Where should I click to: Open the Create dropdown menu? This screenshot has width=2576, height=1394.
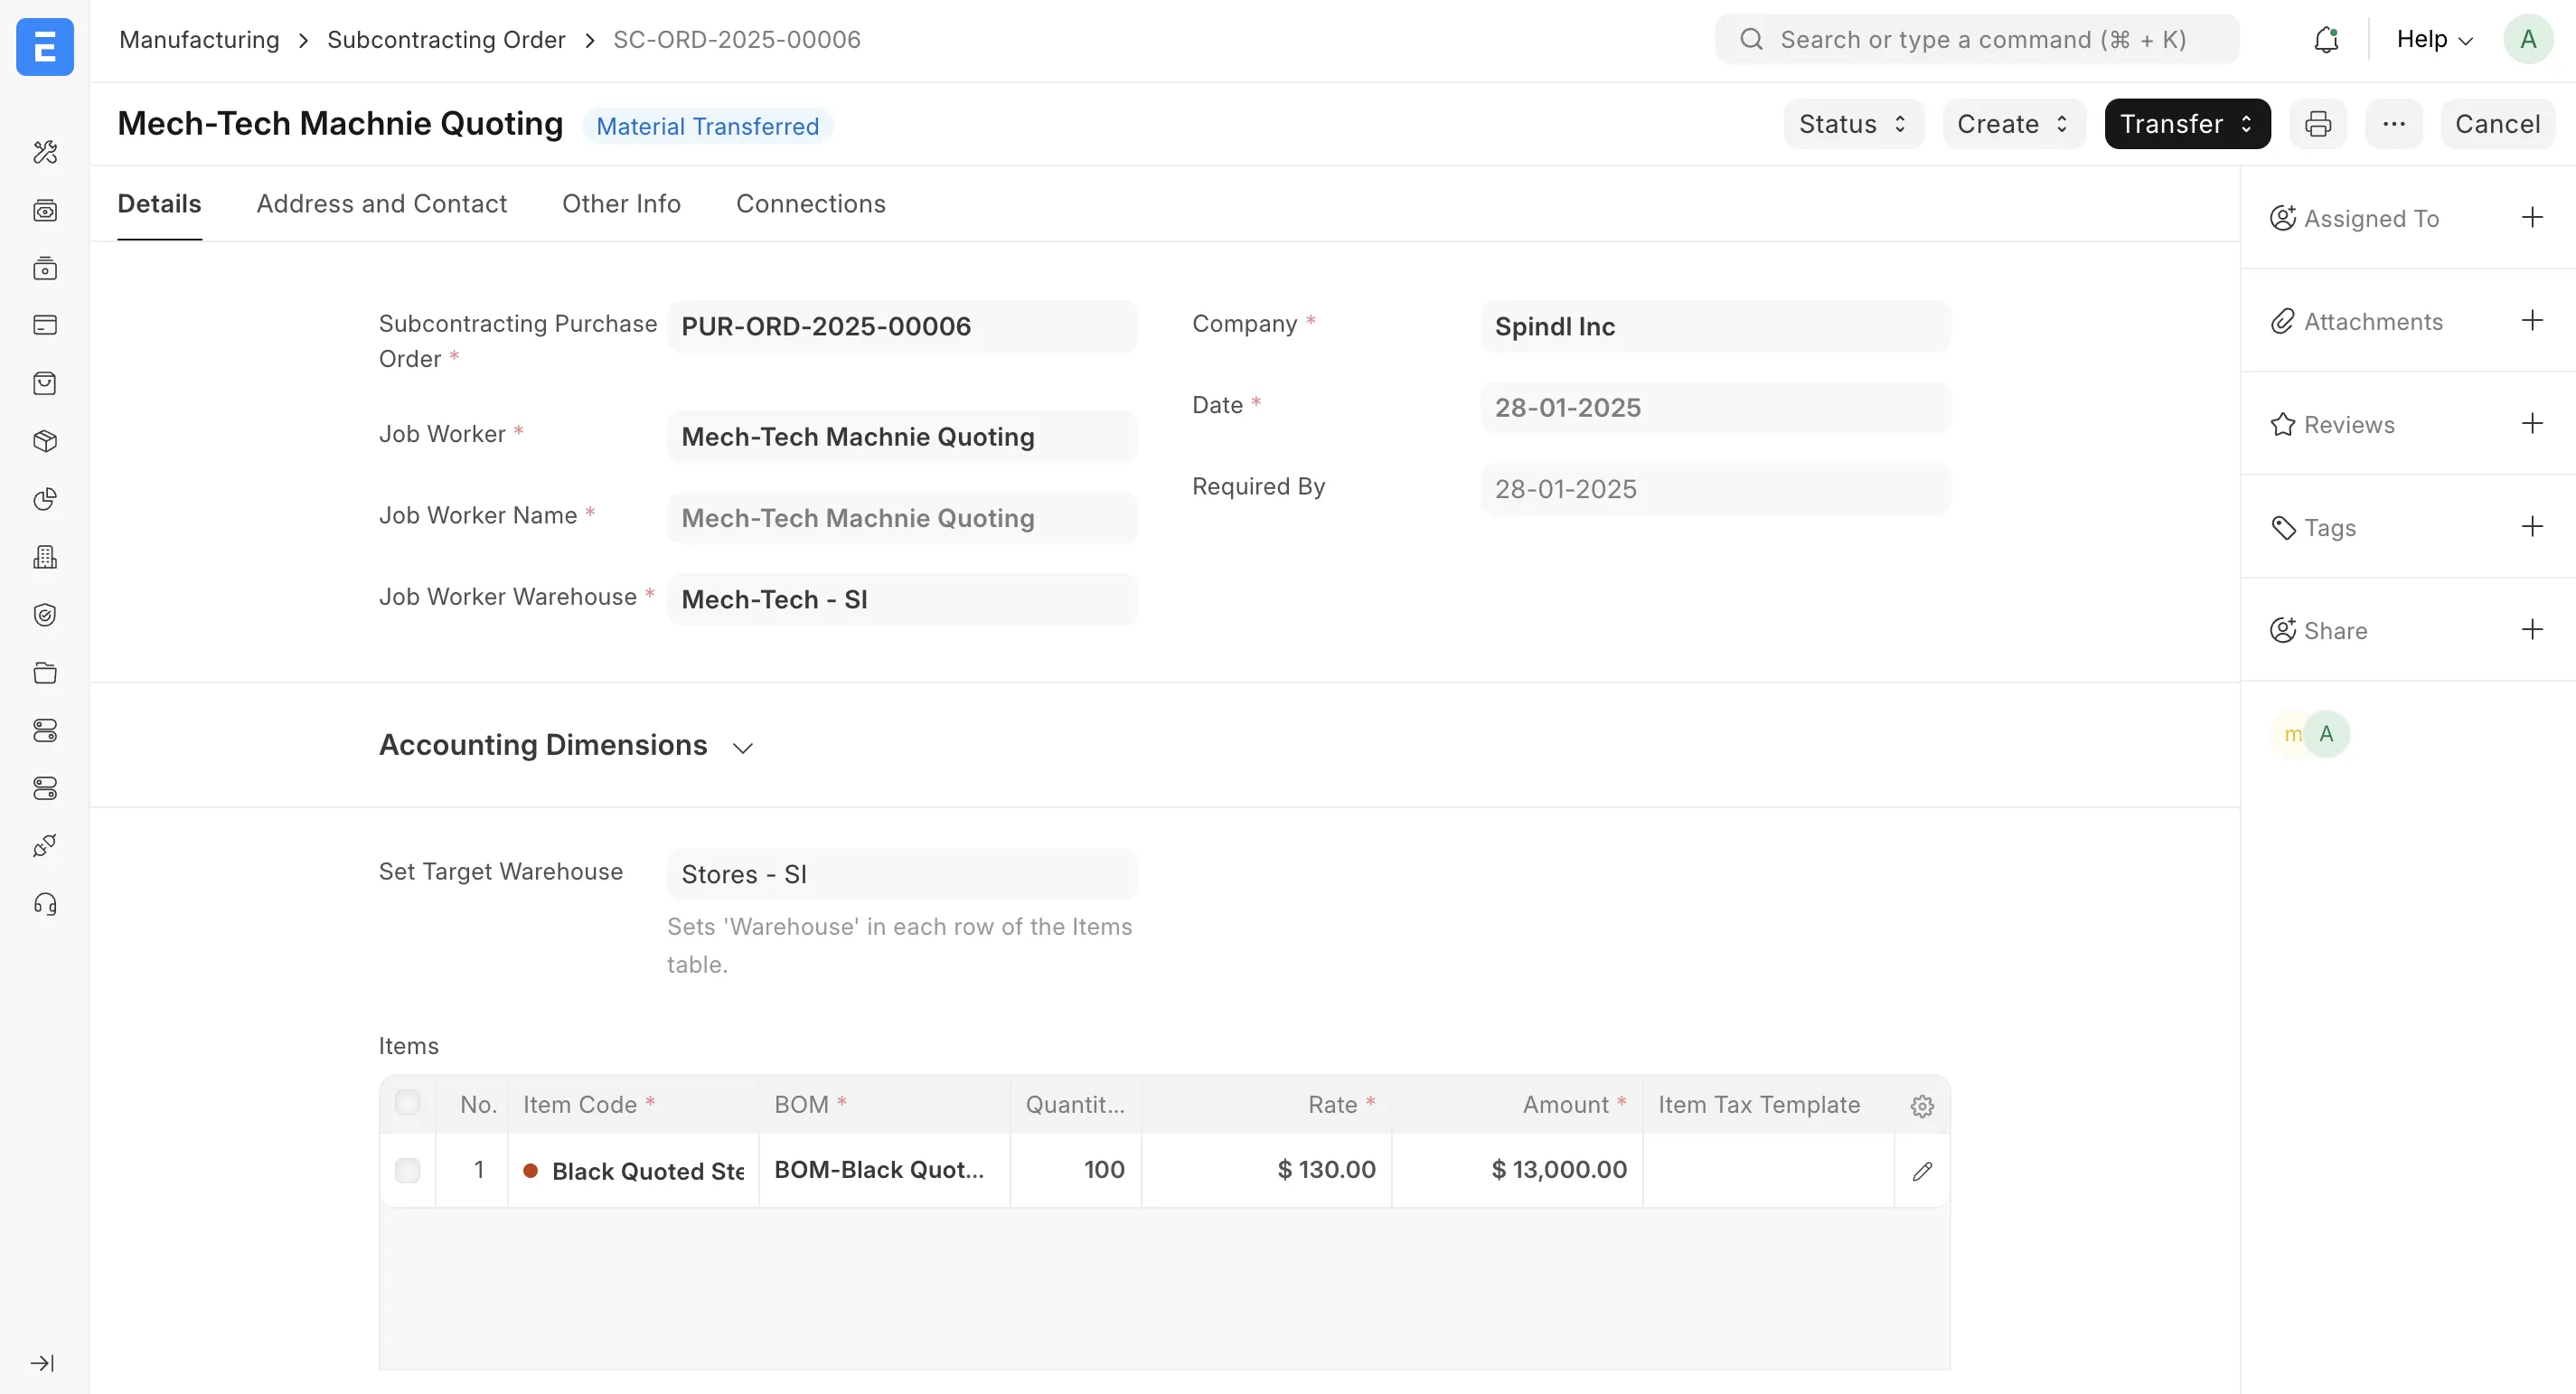pos(2013,124)
